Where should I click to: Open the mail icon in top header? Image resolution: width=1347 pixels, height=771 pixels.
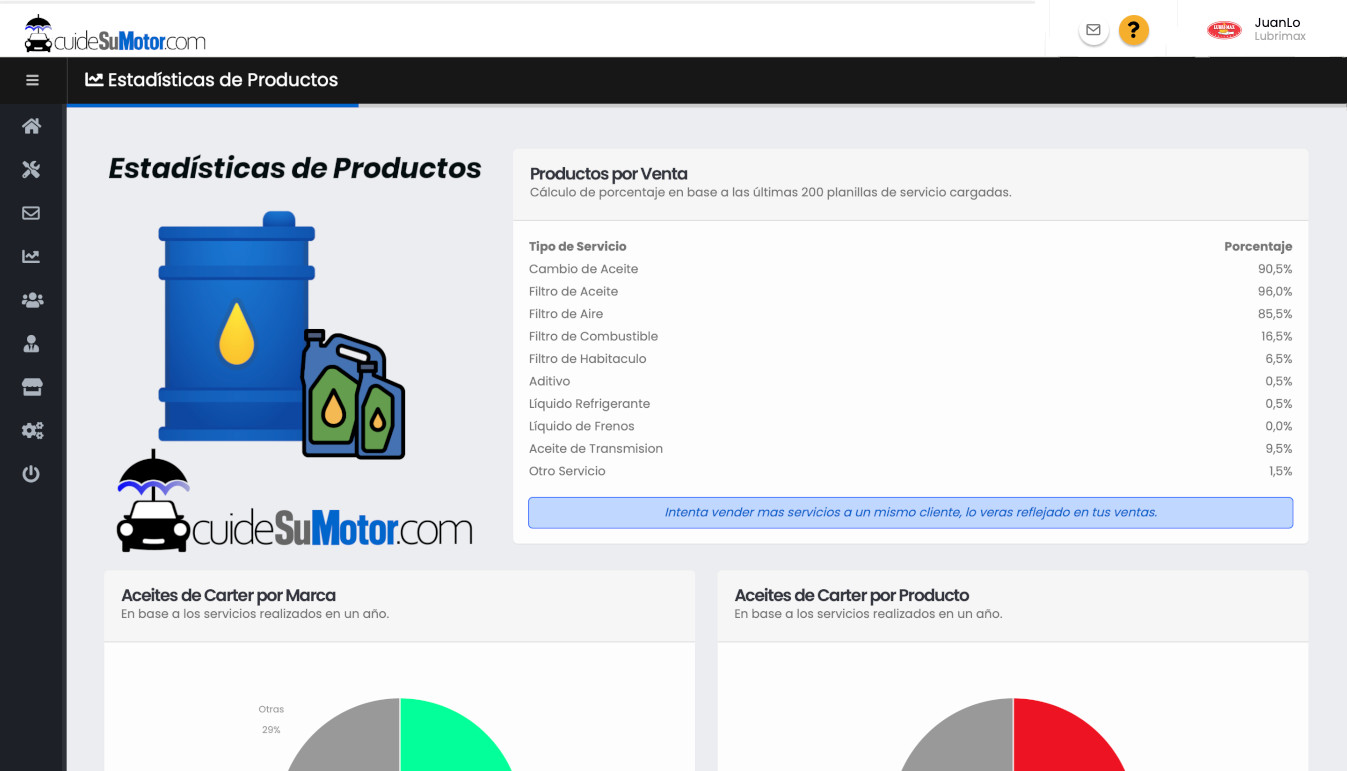[x=1093, y=30]
